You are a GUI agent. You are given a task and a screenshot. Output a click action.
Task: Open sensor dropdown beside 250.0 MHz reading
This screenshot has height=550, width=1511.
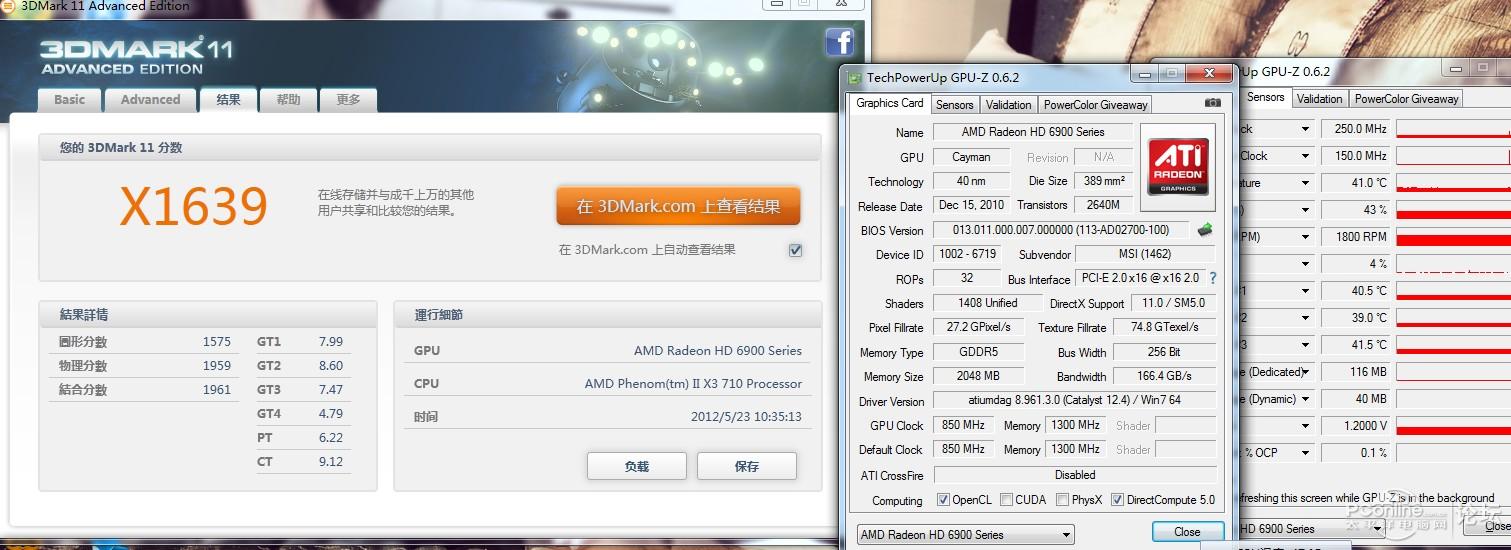[1305, 129]
